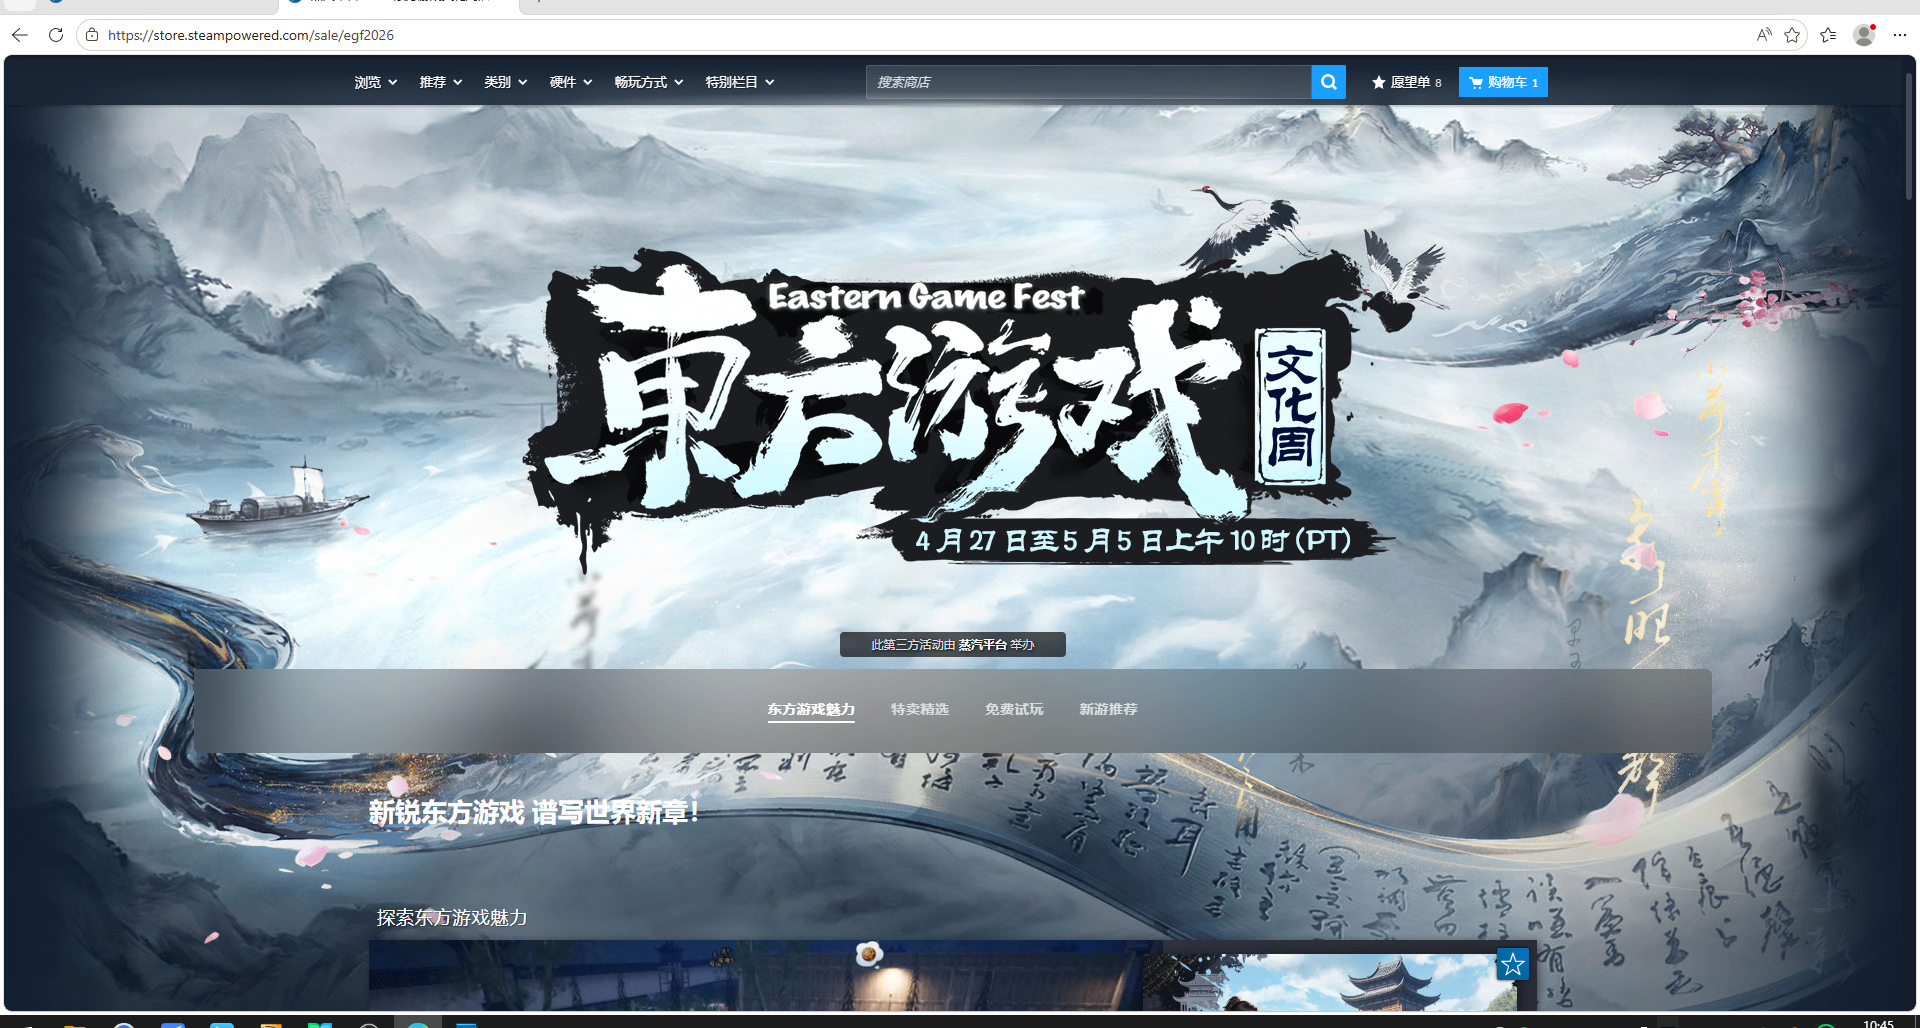Click in the store search (搜索商店) field
The width and height of the screenshot is (1920, 1028).
point(1088,82)
